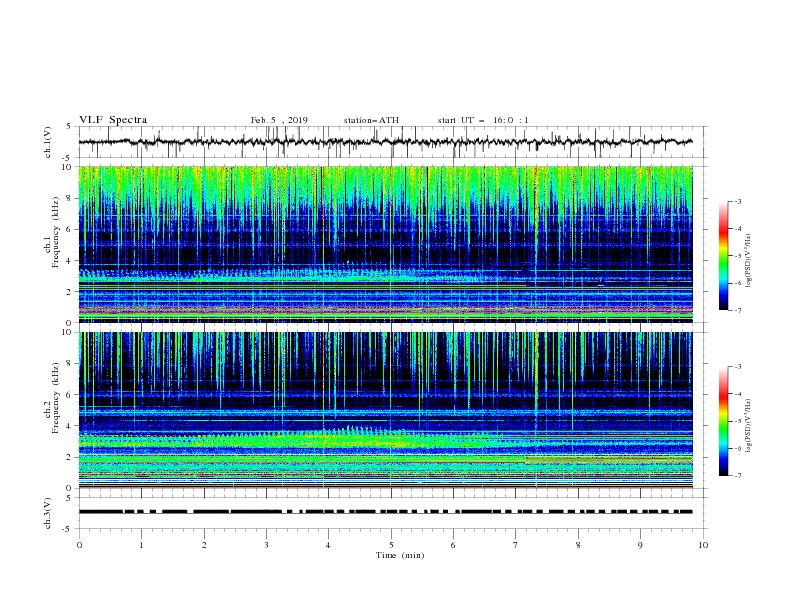The image size is (792, 612).
Task: Select the "ch.3(V)" axis label
Action: tap(48, 513)
